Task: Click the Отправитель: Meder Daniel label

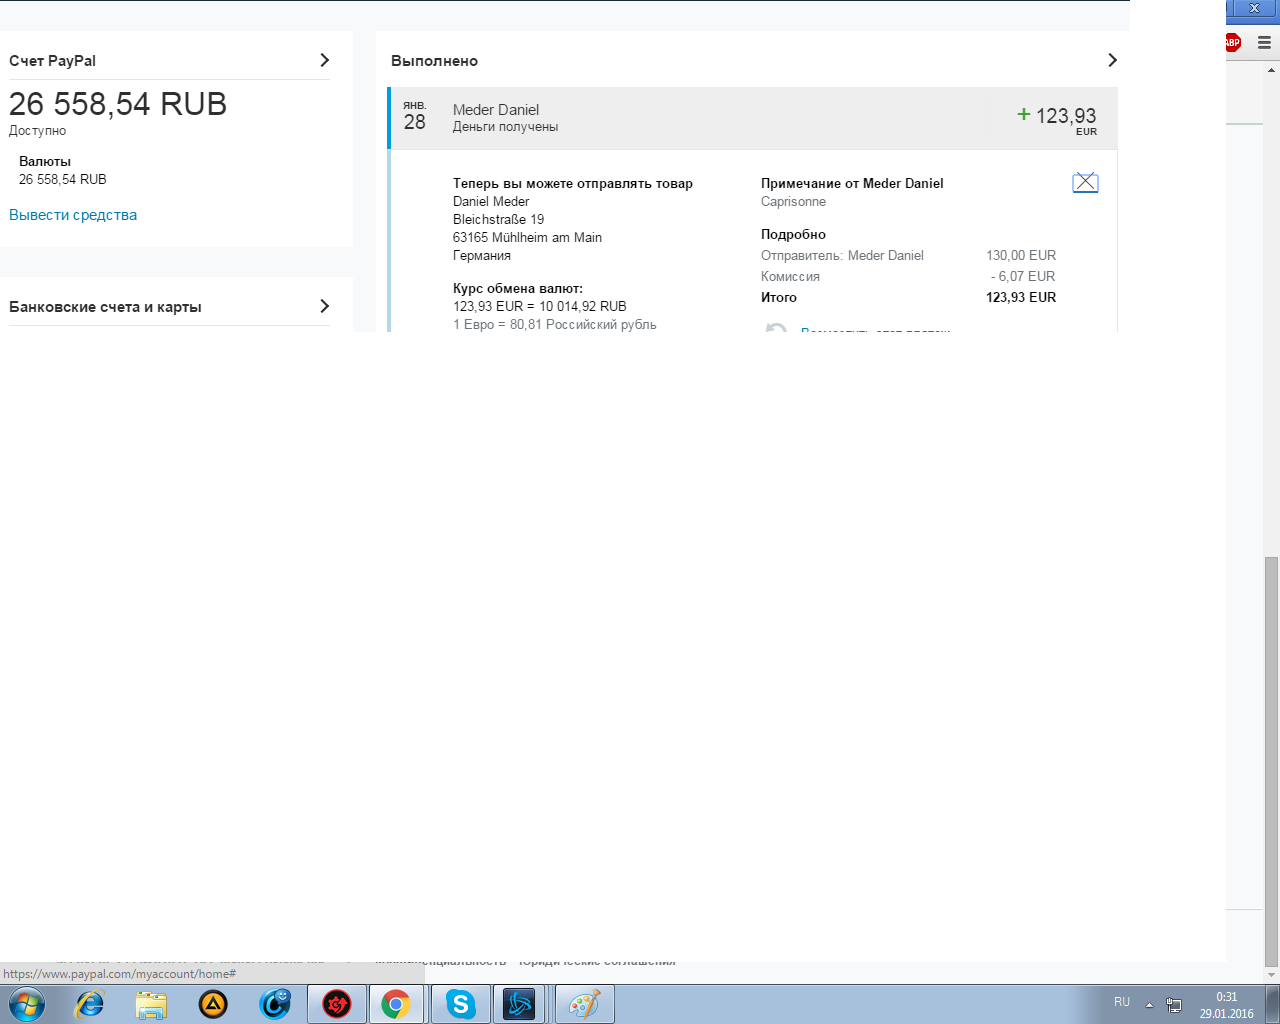Action: point(842,255)
